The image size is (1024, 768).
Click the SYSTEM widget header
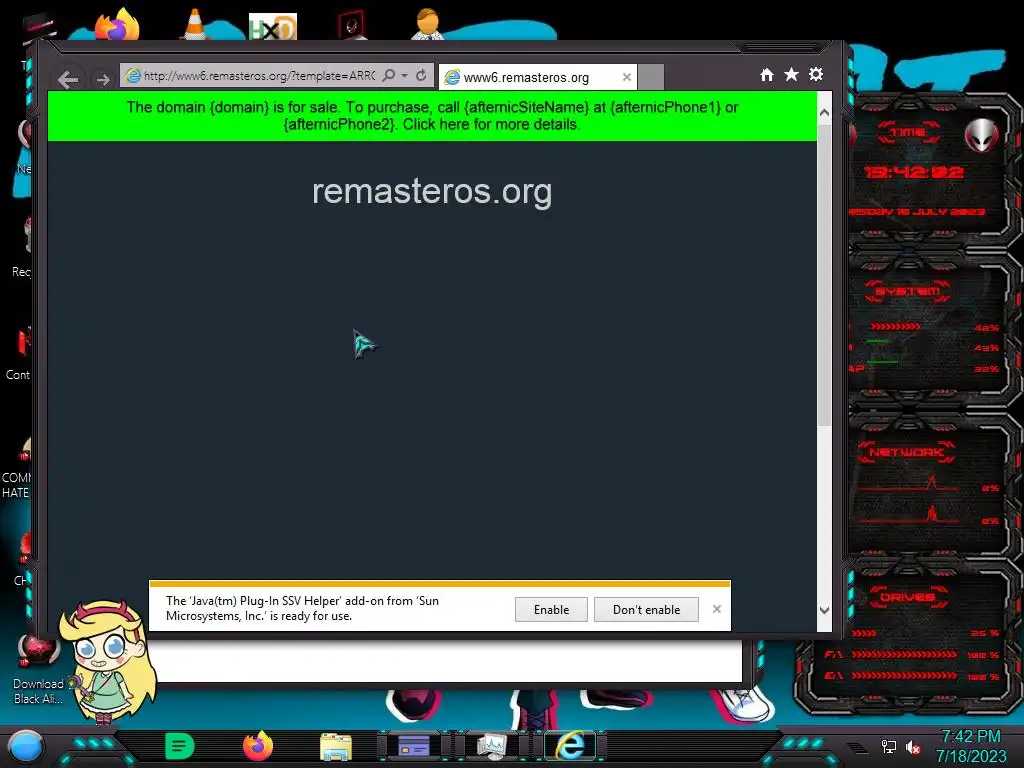click(x=908, y=291)
